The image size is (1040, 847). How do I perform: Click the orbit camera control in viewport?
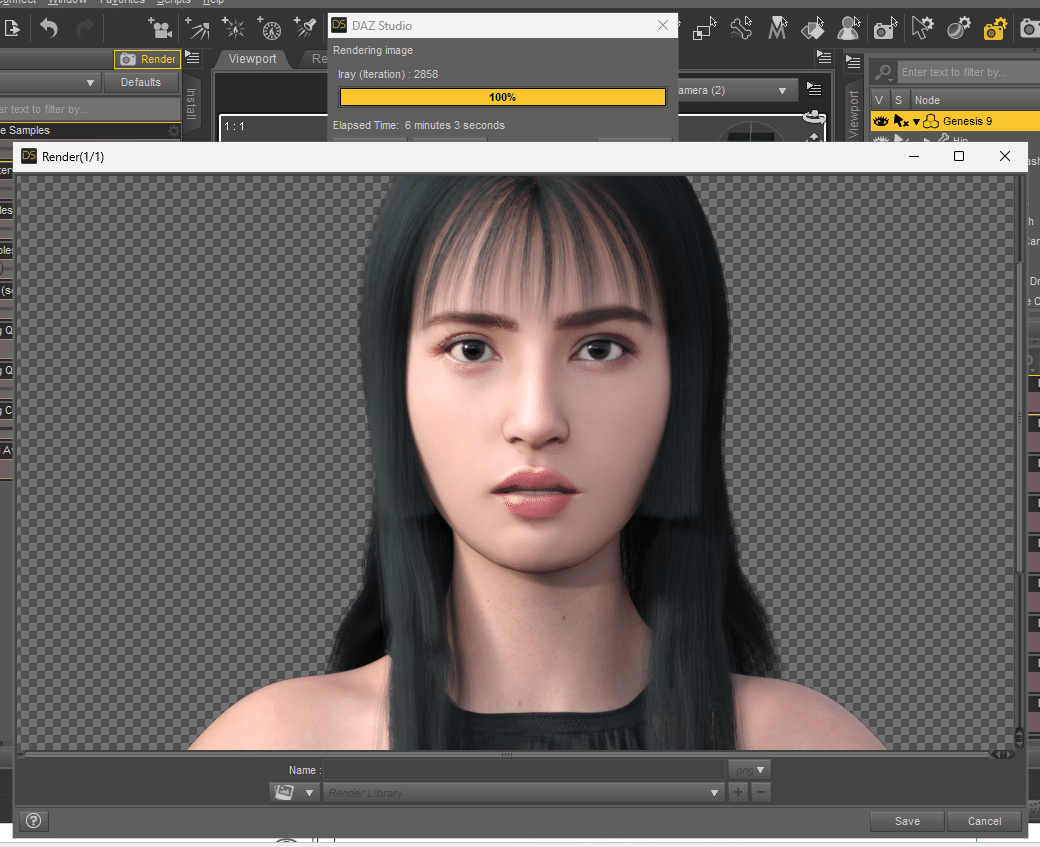814,118
